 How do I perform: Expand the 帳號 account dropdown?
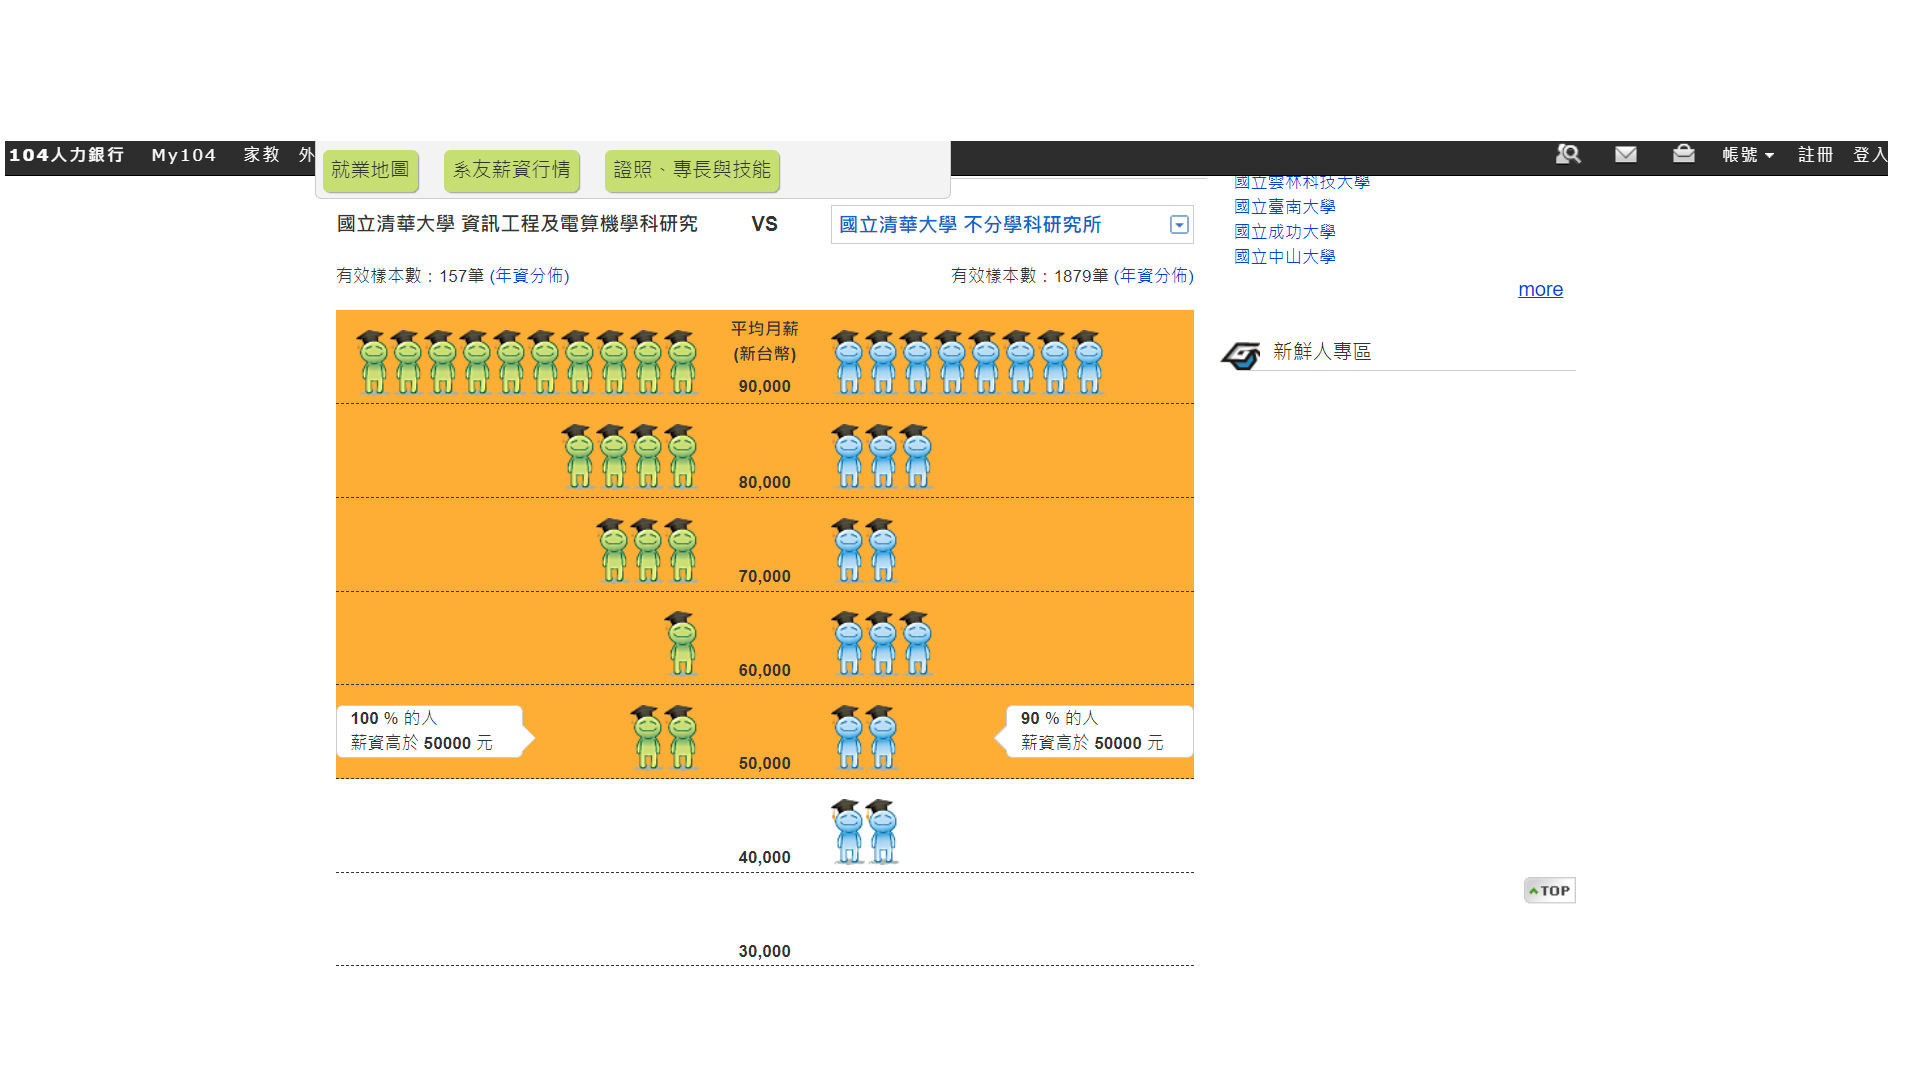[x=1748, y=155]
